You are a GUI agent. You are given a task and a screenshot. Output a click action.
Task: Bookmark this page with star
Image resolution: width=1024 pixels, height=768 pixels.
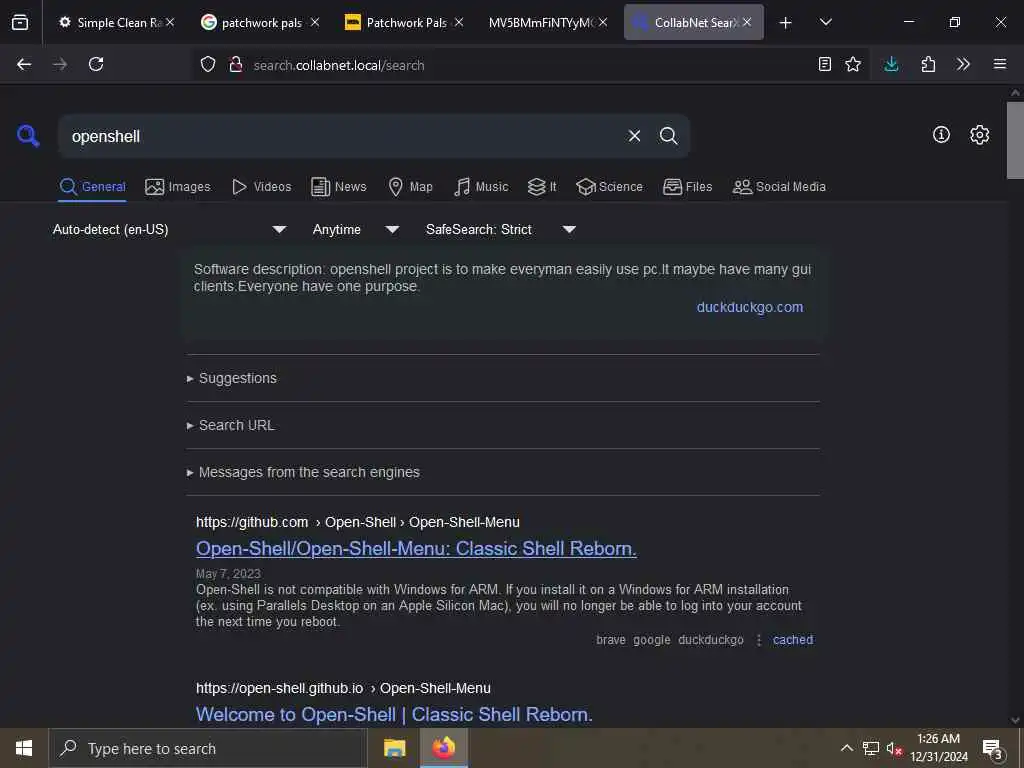pyautogui.click(x=853, y=64)
